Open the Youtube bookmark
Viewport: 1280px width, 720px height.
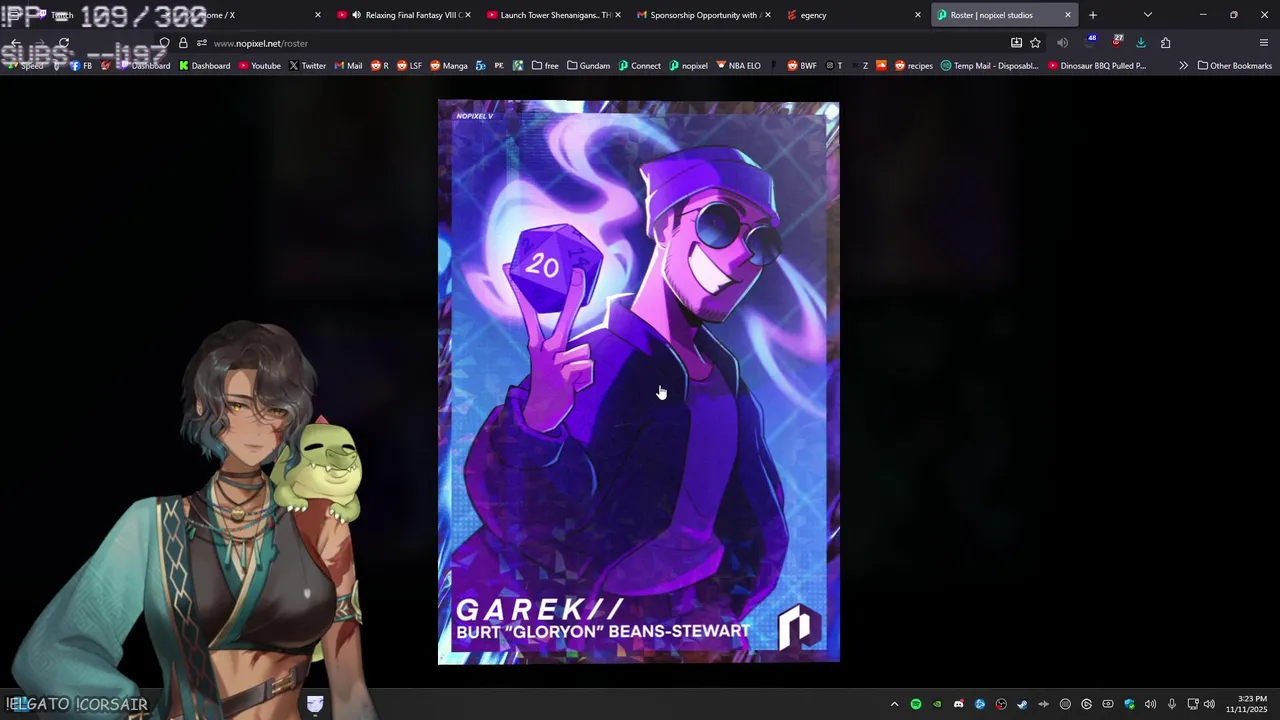pyautogui.click(x=259, y=66)
